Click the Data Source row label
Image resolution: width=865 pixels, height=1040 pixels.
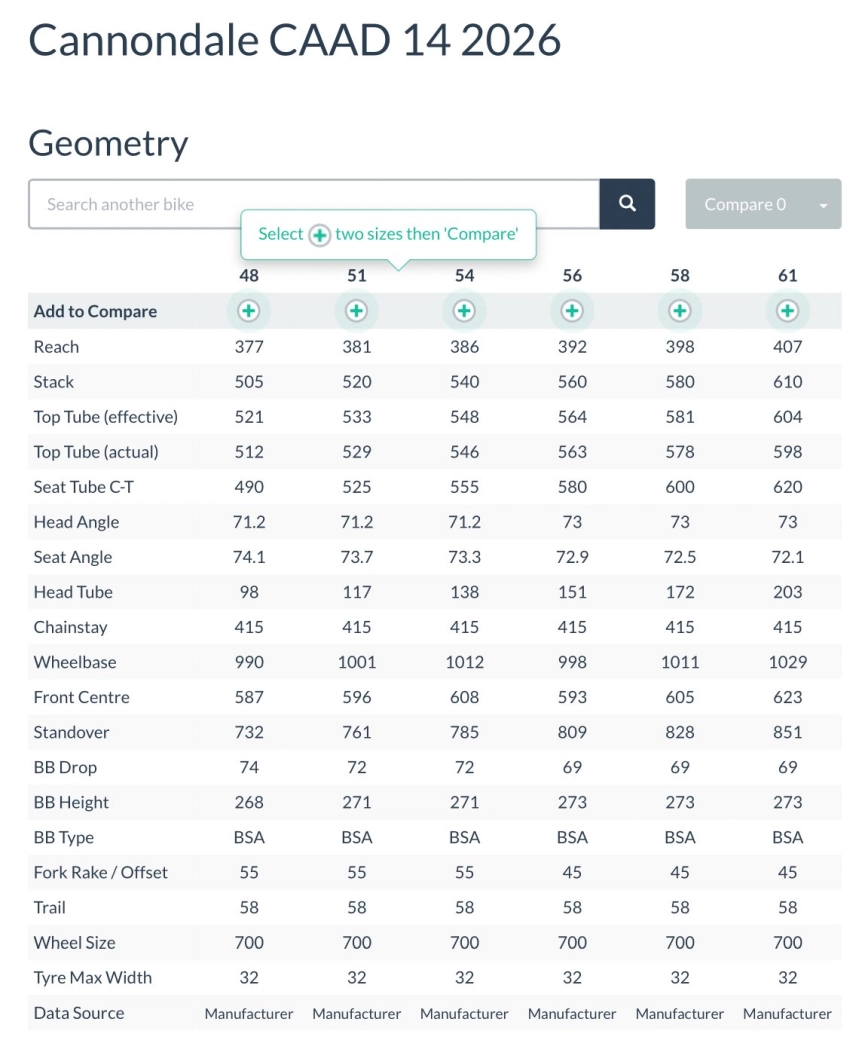click(79, 1013)
